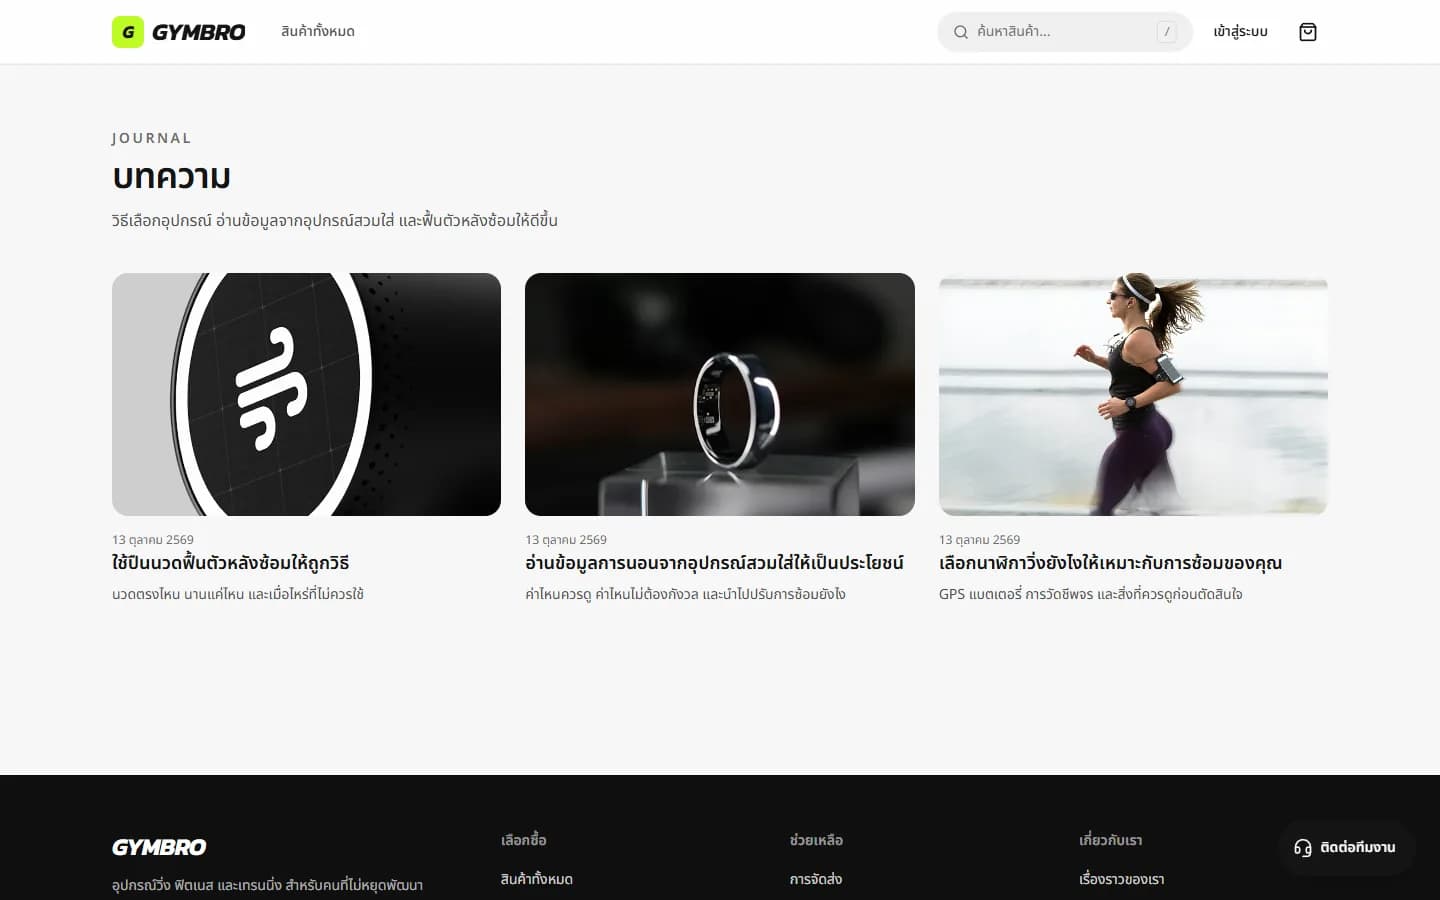Open article อ่านข้อมูลการนอนจากอุปกรณ์สวมใส่ให้เป็นประโยชน์

click(714, 563)
